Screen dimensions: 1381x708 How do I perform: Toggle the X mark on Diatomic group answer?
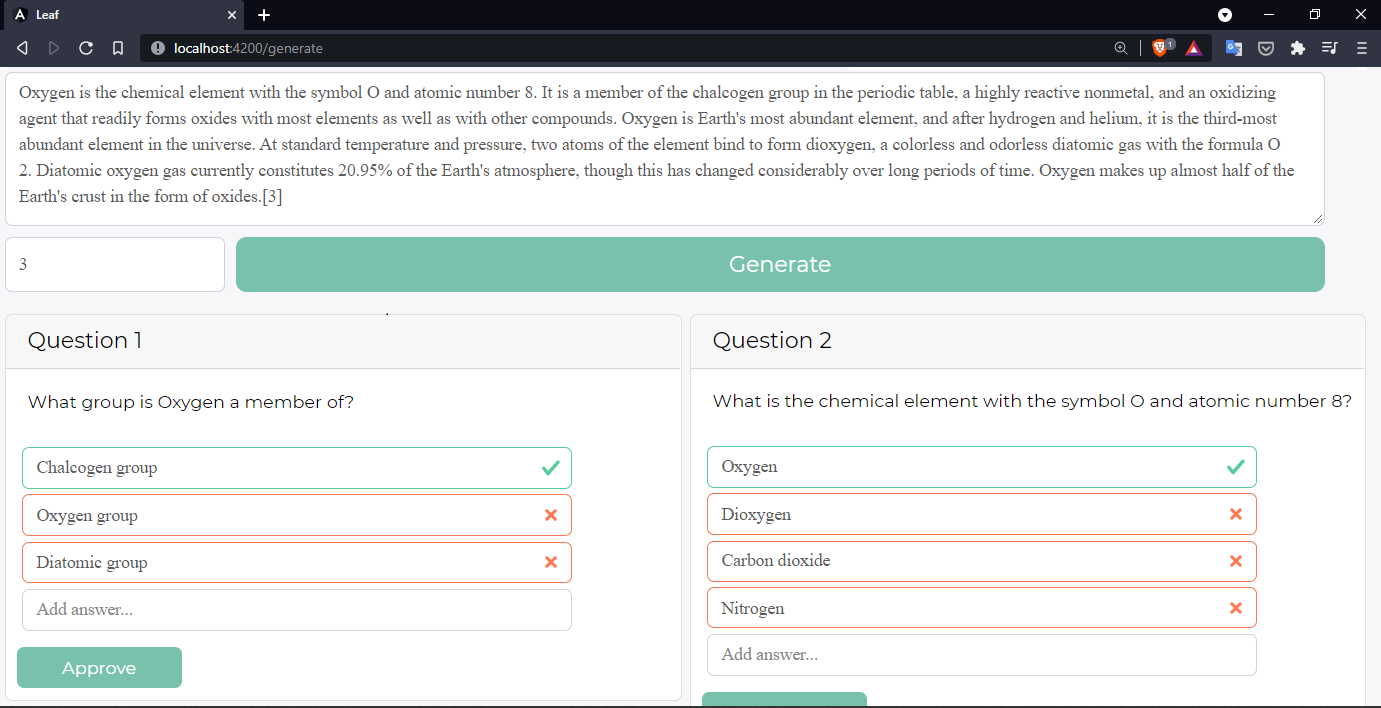[550, 562]
